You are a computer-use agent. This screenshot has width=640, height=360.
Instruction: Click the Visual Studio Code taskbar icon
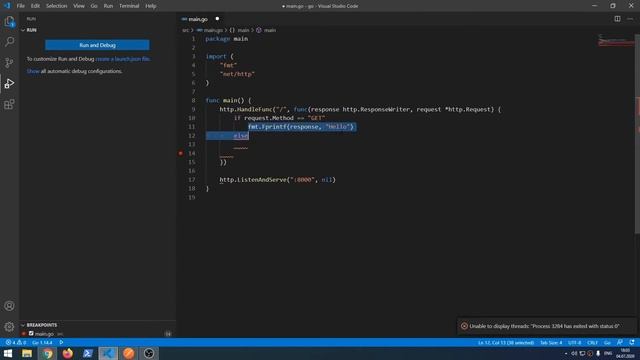tap(108, 353)
